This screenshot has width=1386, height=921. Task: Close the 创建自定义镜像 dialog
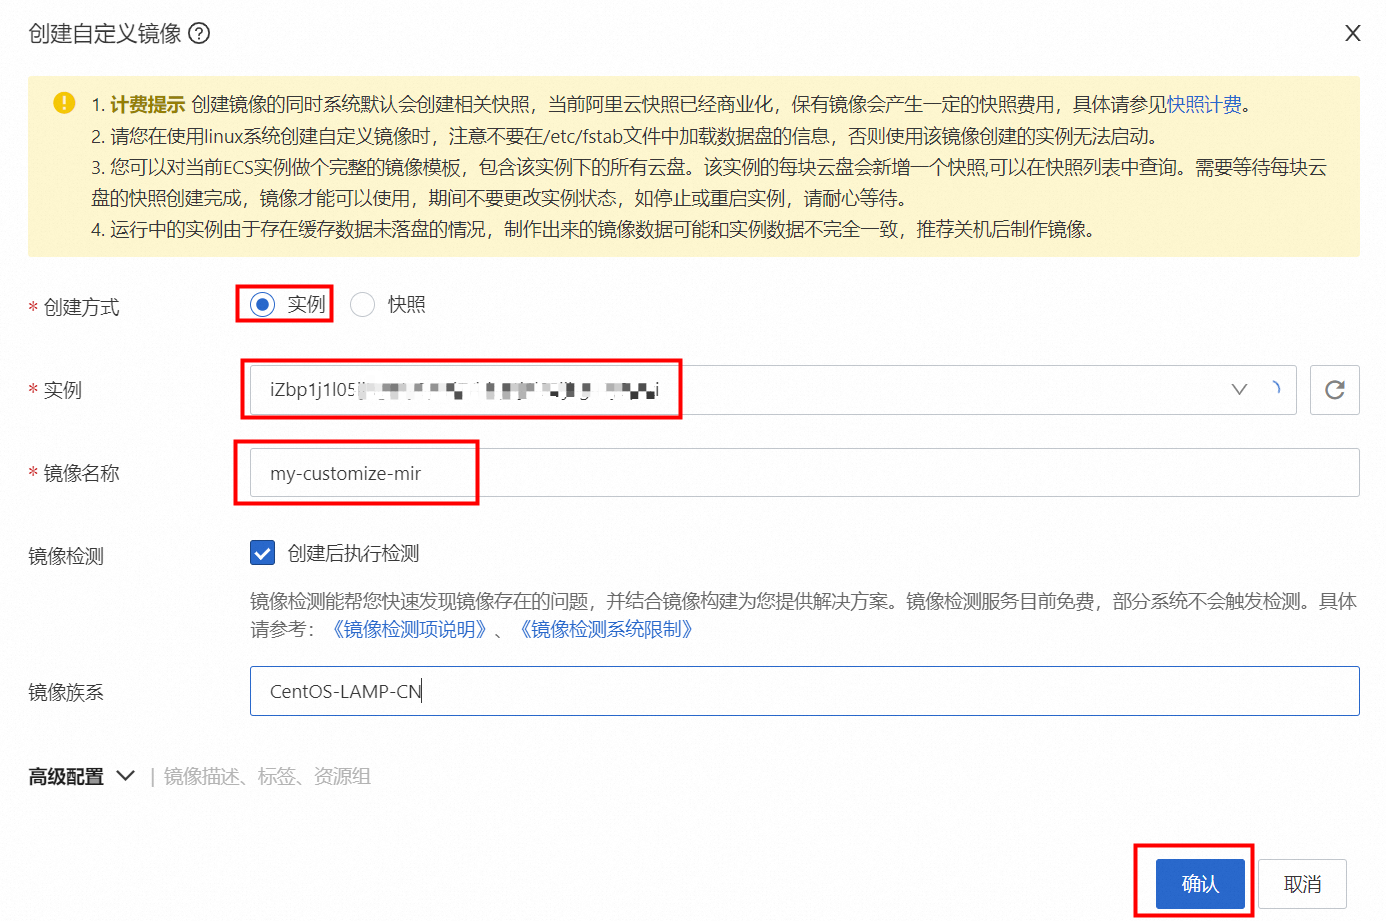click(x=1352, y=34)
